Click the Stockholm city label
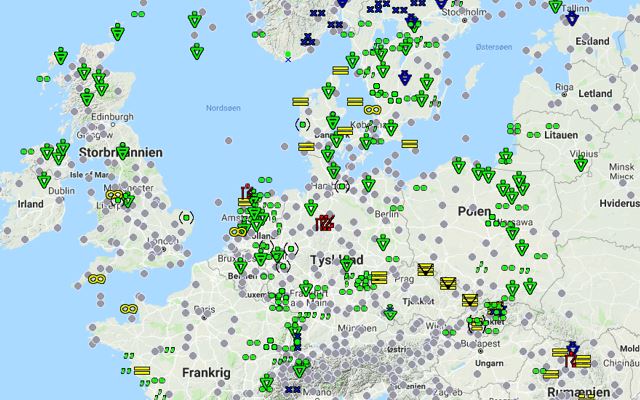Screen dimensions: 640x400 [x=464, y=12]
